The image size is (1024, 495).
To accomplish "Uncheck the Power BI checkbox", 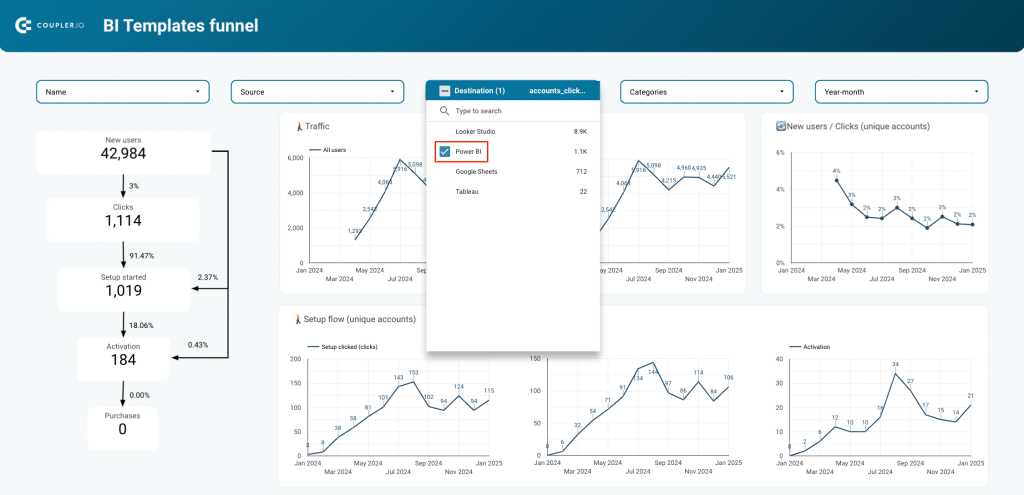I will (x=445, y=152).
